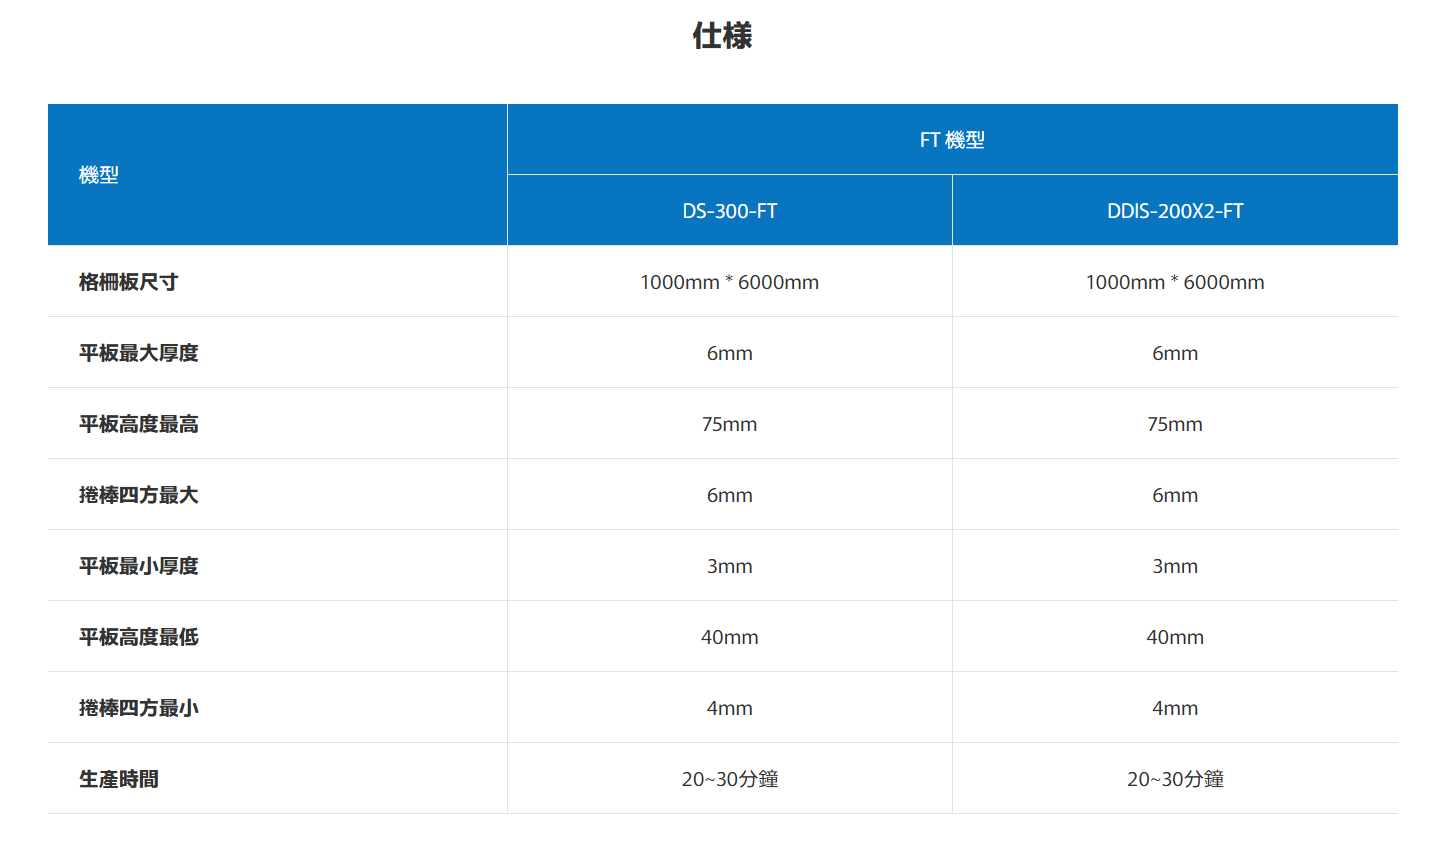Select the 生產時間 row label
1445x847 pixels.
coord(119,779)
